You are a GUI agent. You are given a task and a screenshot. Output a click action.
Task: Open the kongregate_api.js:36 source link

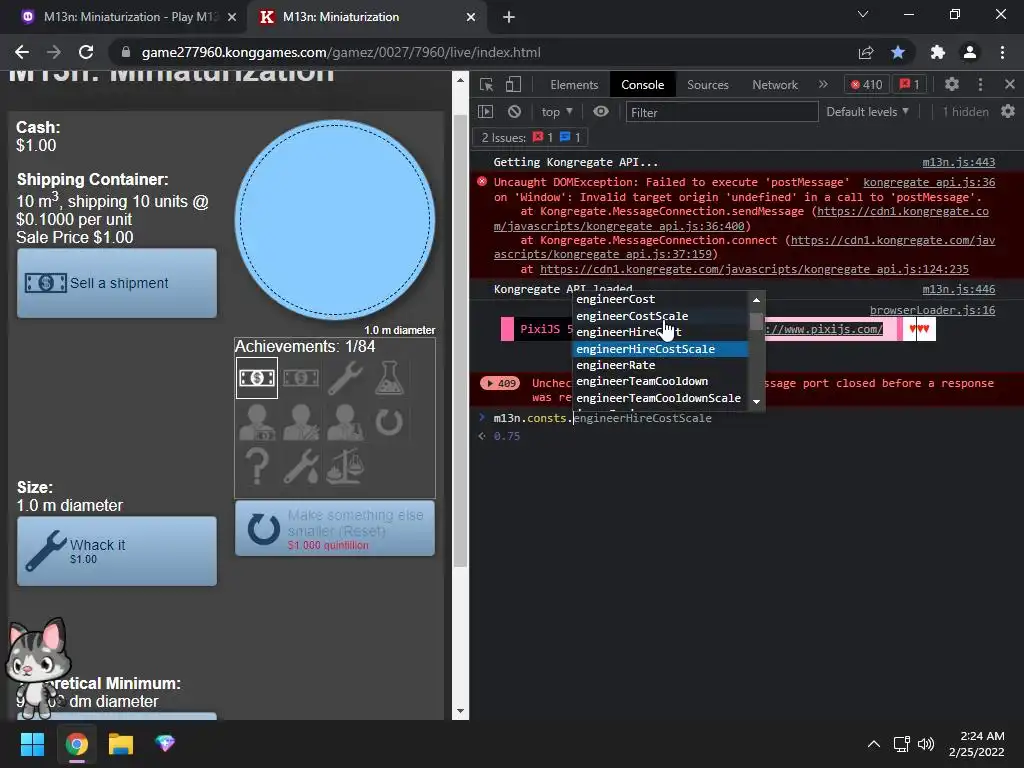[x=929, y=182]
